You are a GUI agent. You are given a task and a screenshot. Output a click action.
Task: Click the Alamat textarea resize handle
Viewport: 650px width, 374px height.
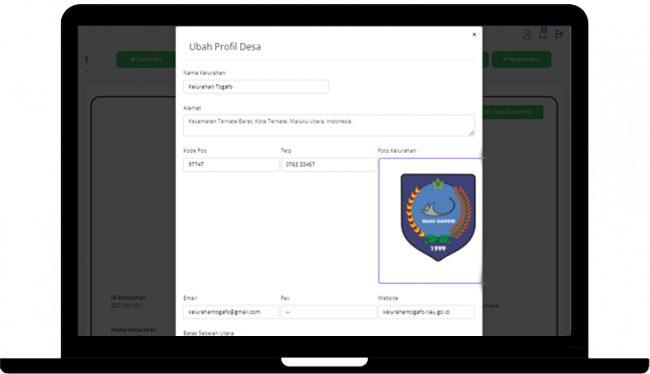472,133
